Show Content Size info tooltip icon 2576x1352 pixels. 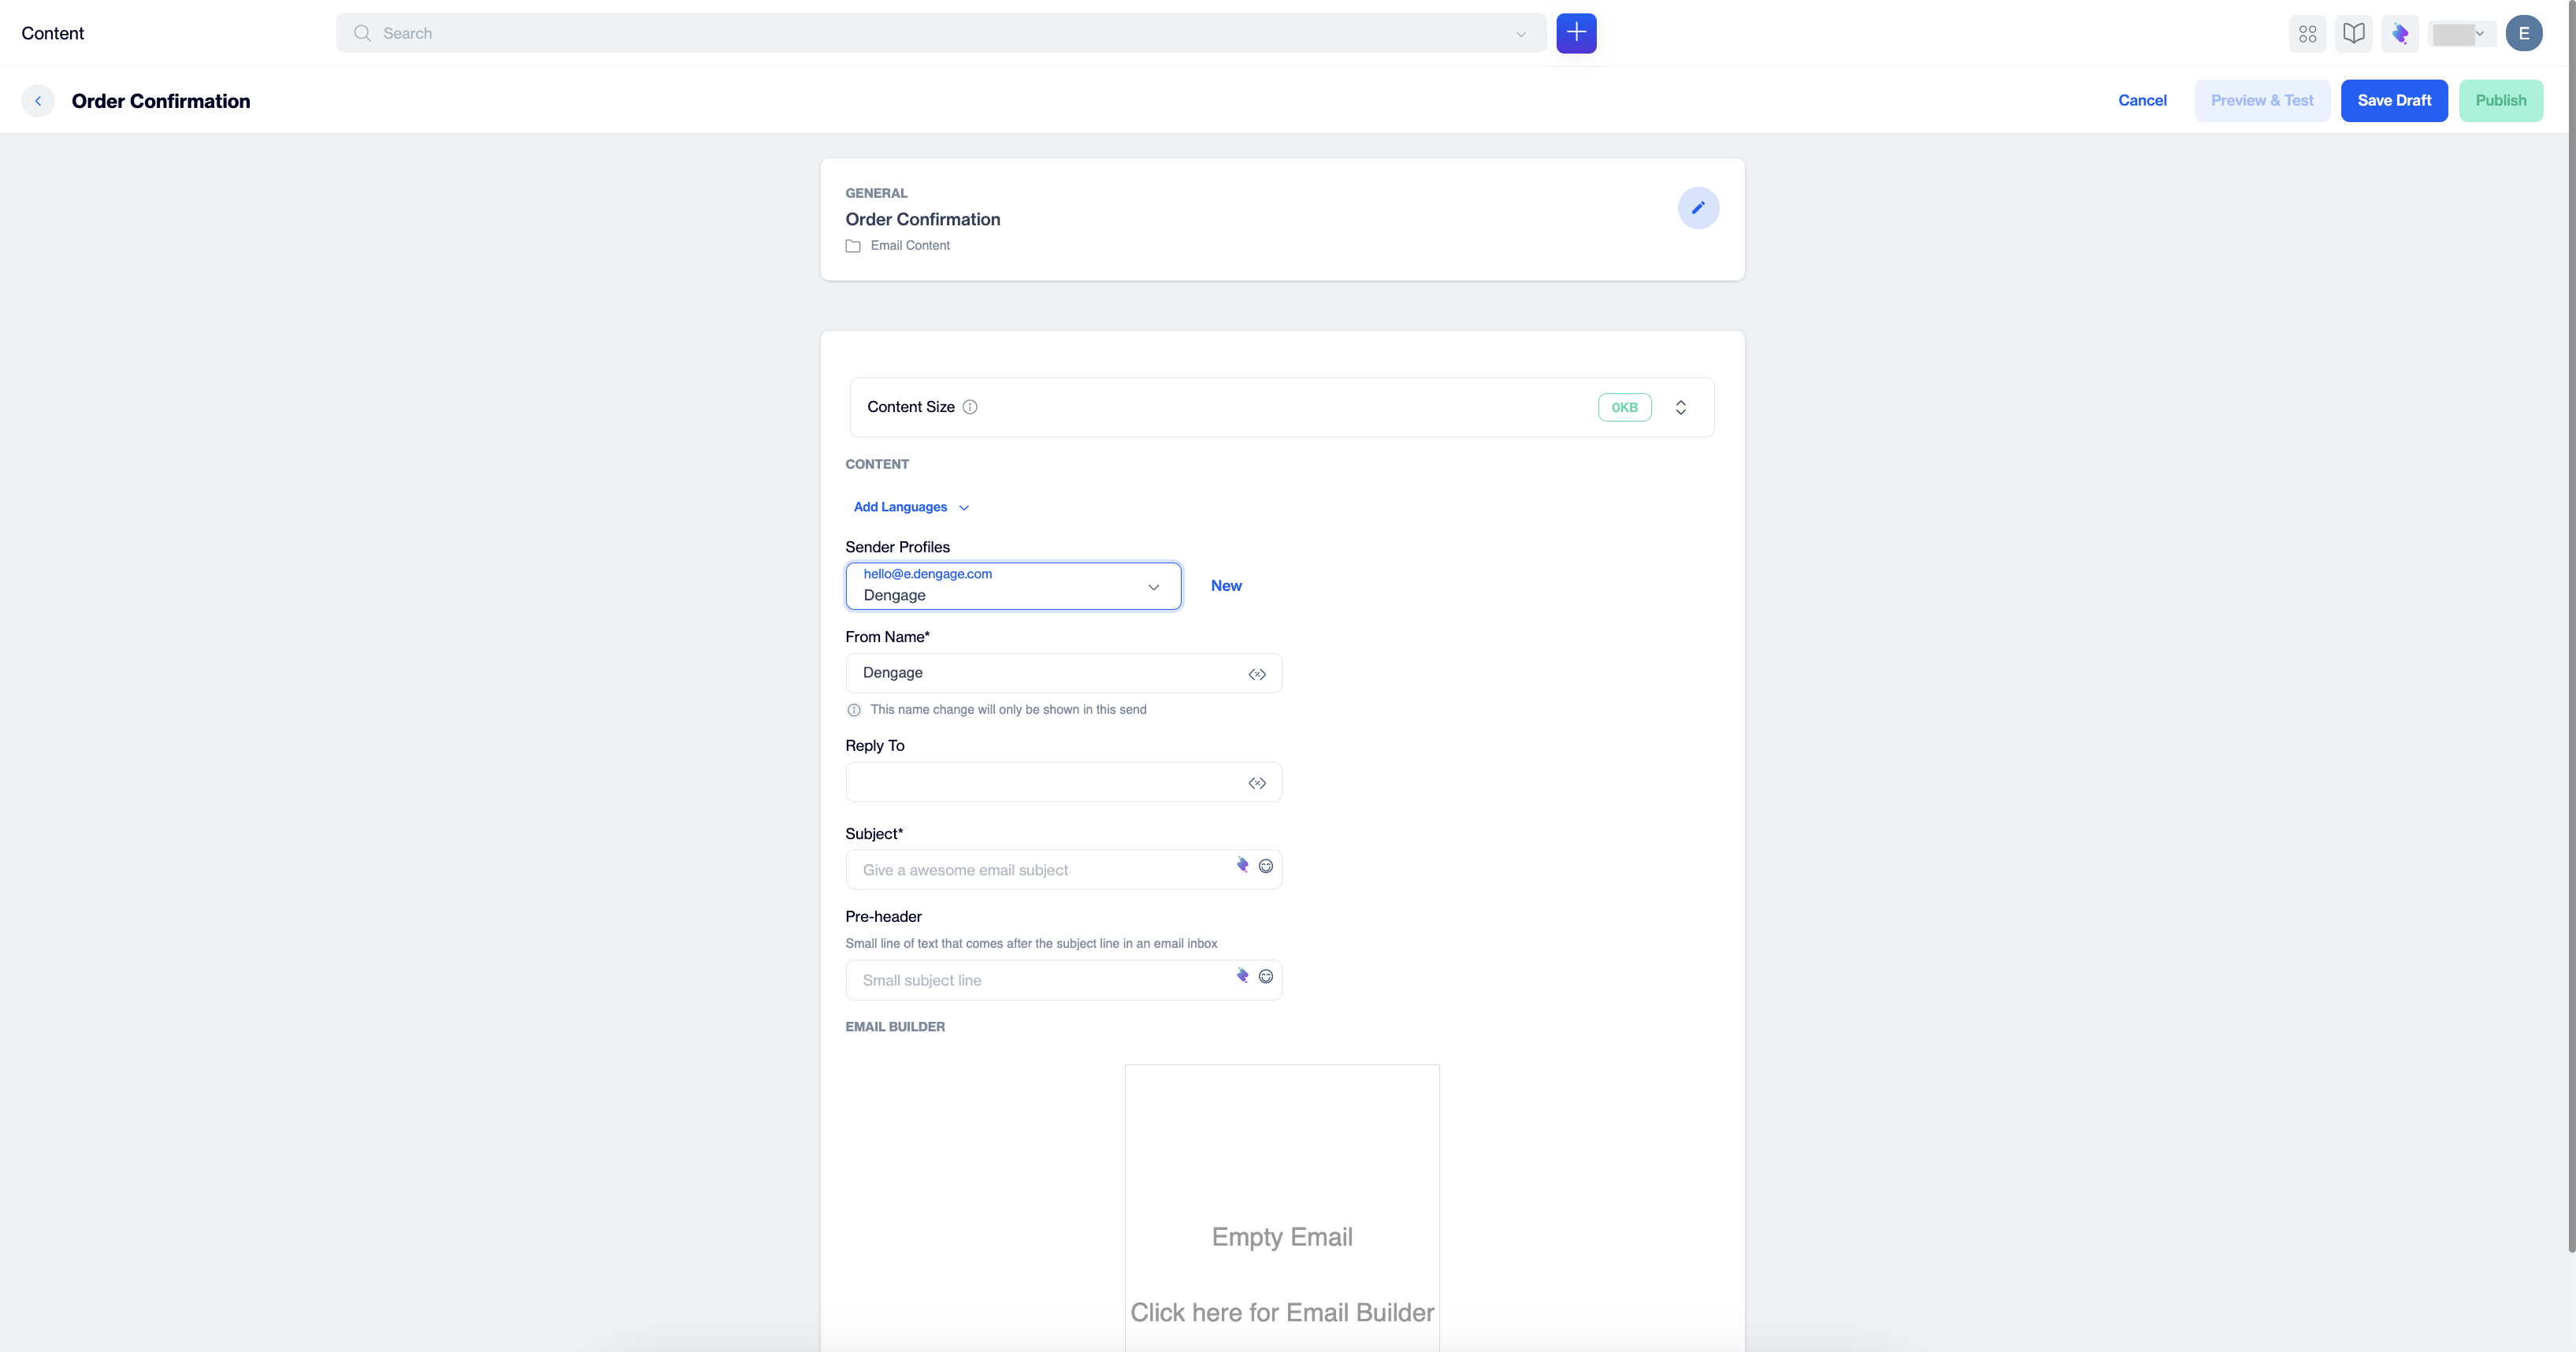tap(969, 407)
